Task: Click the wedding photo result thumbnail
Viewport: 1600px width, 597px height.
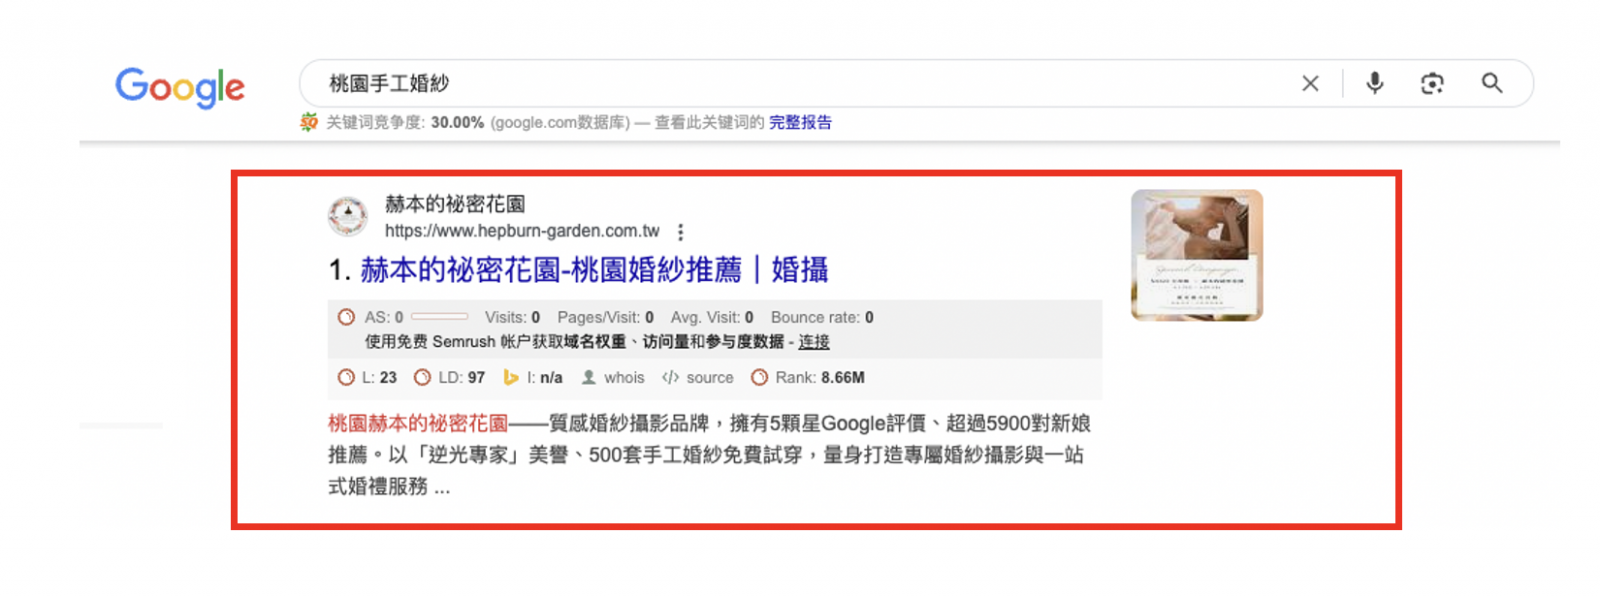Action: tap(1197, 255)
